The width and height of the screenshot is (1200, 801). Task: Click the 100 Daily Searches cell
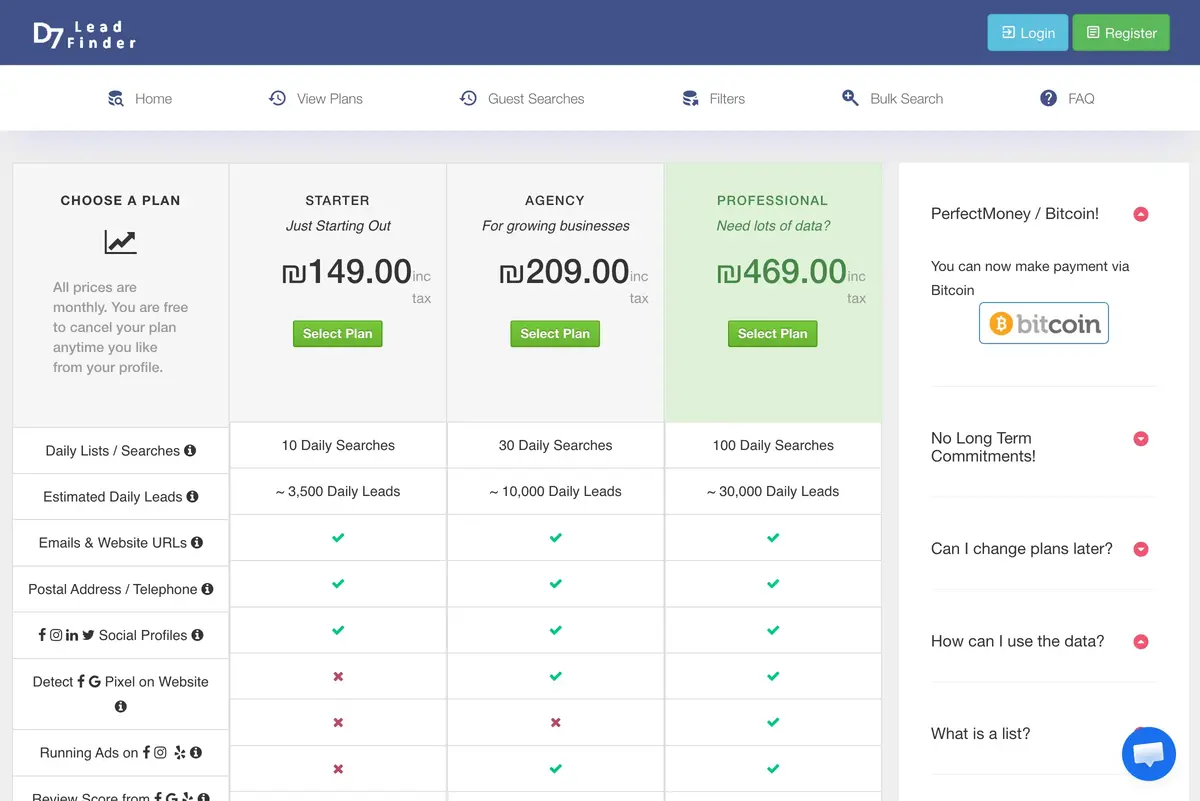click(773, 445)
